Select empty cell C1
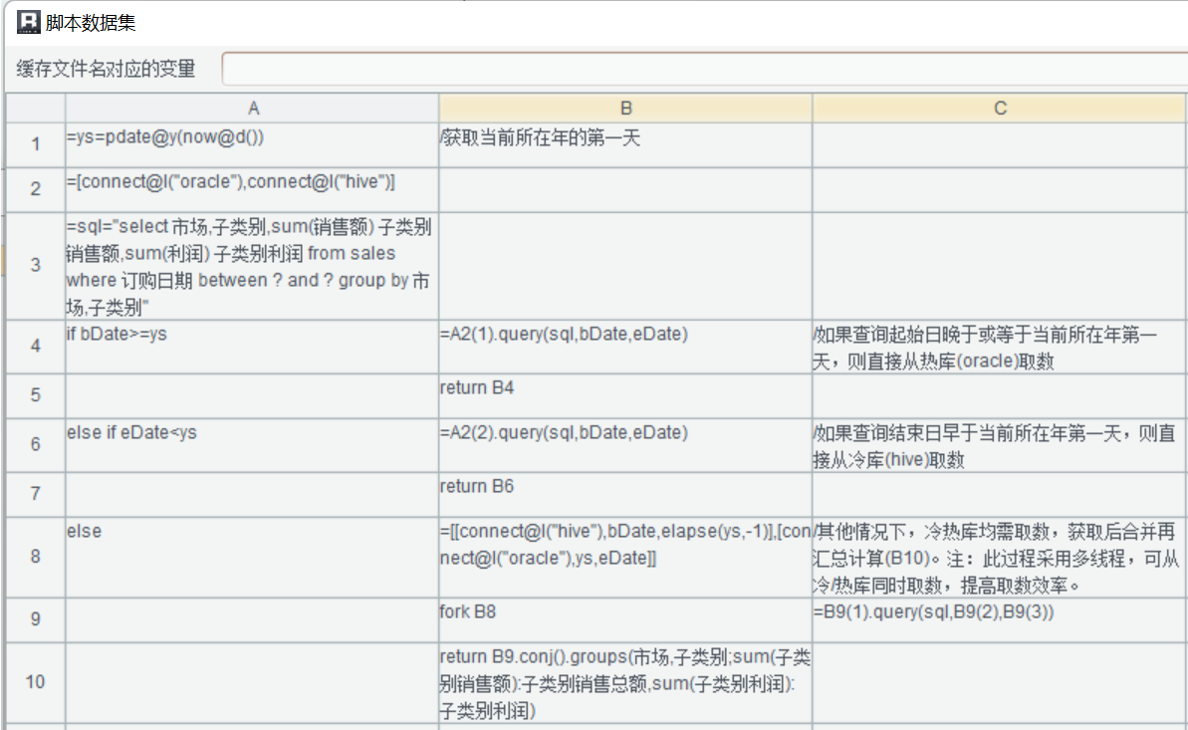 pos(999,145)
